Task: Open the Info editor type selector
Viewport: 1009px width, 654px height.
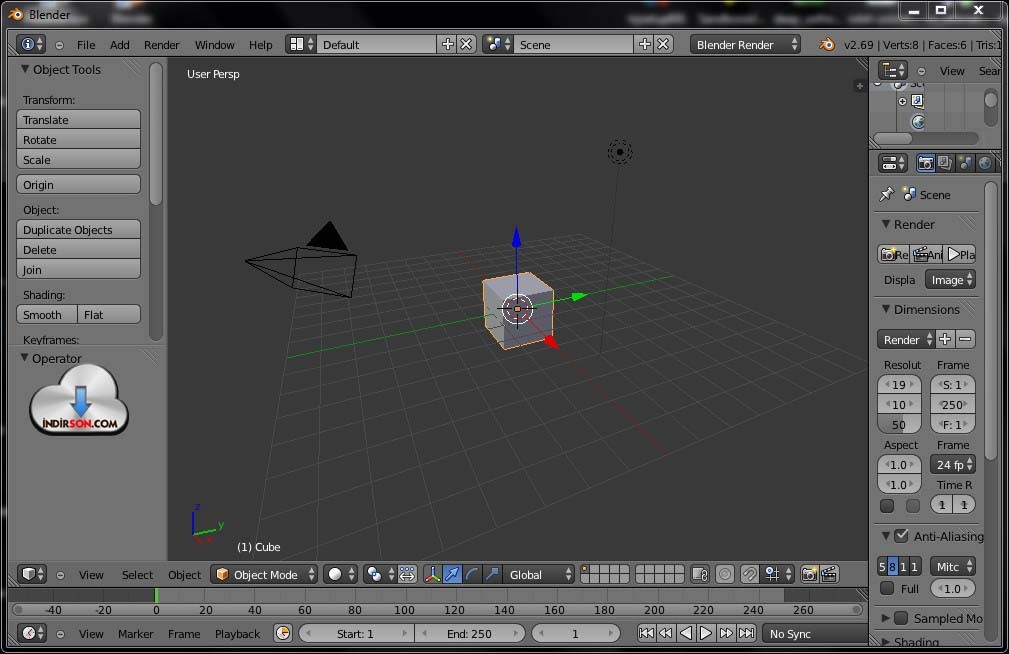Action: click(31, 44)
